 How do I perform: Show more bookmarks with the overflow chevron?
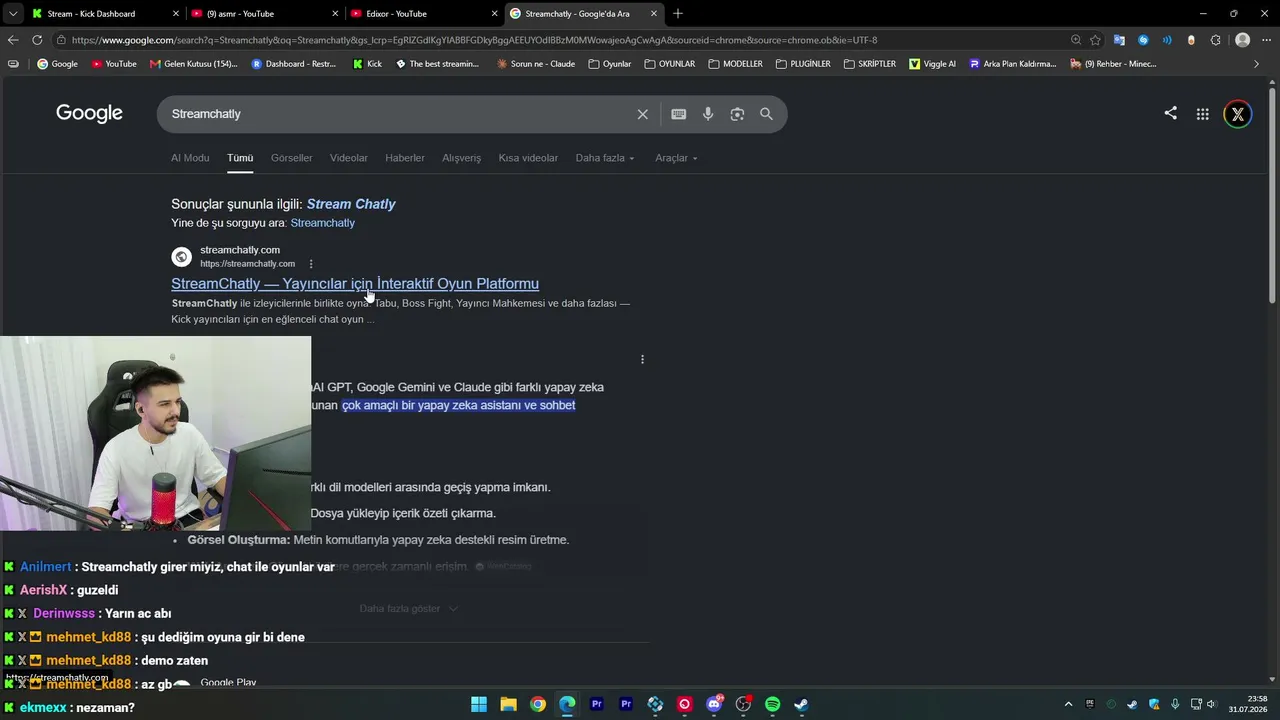click(x=1257, y=64)
